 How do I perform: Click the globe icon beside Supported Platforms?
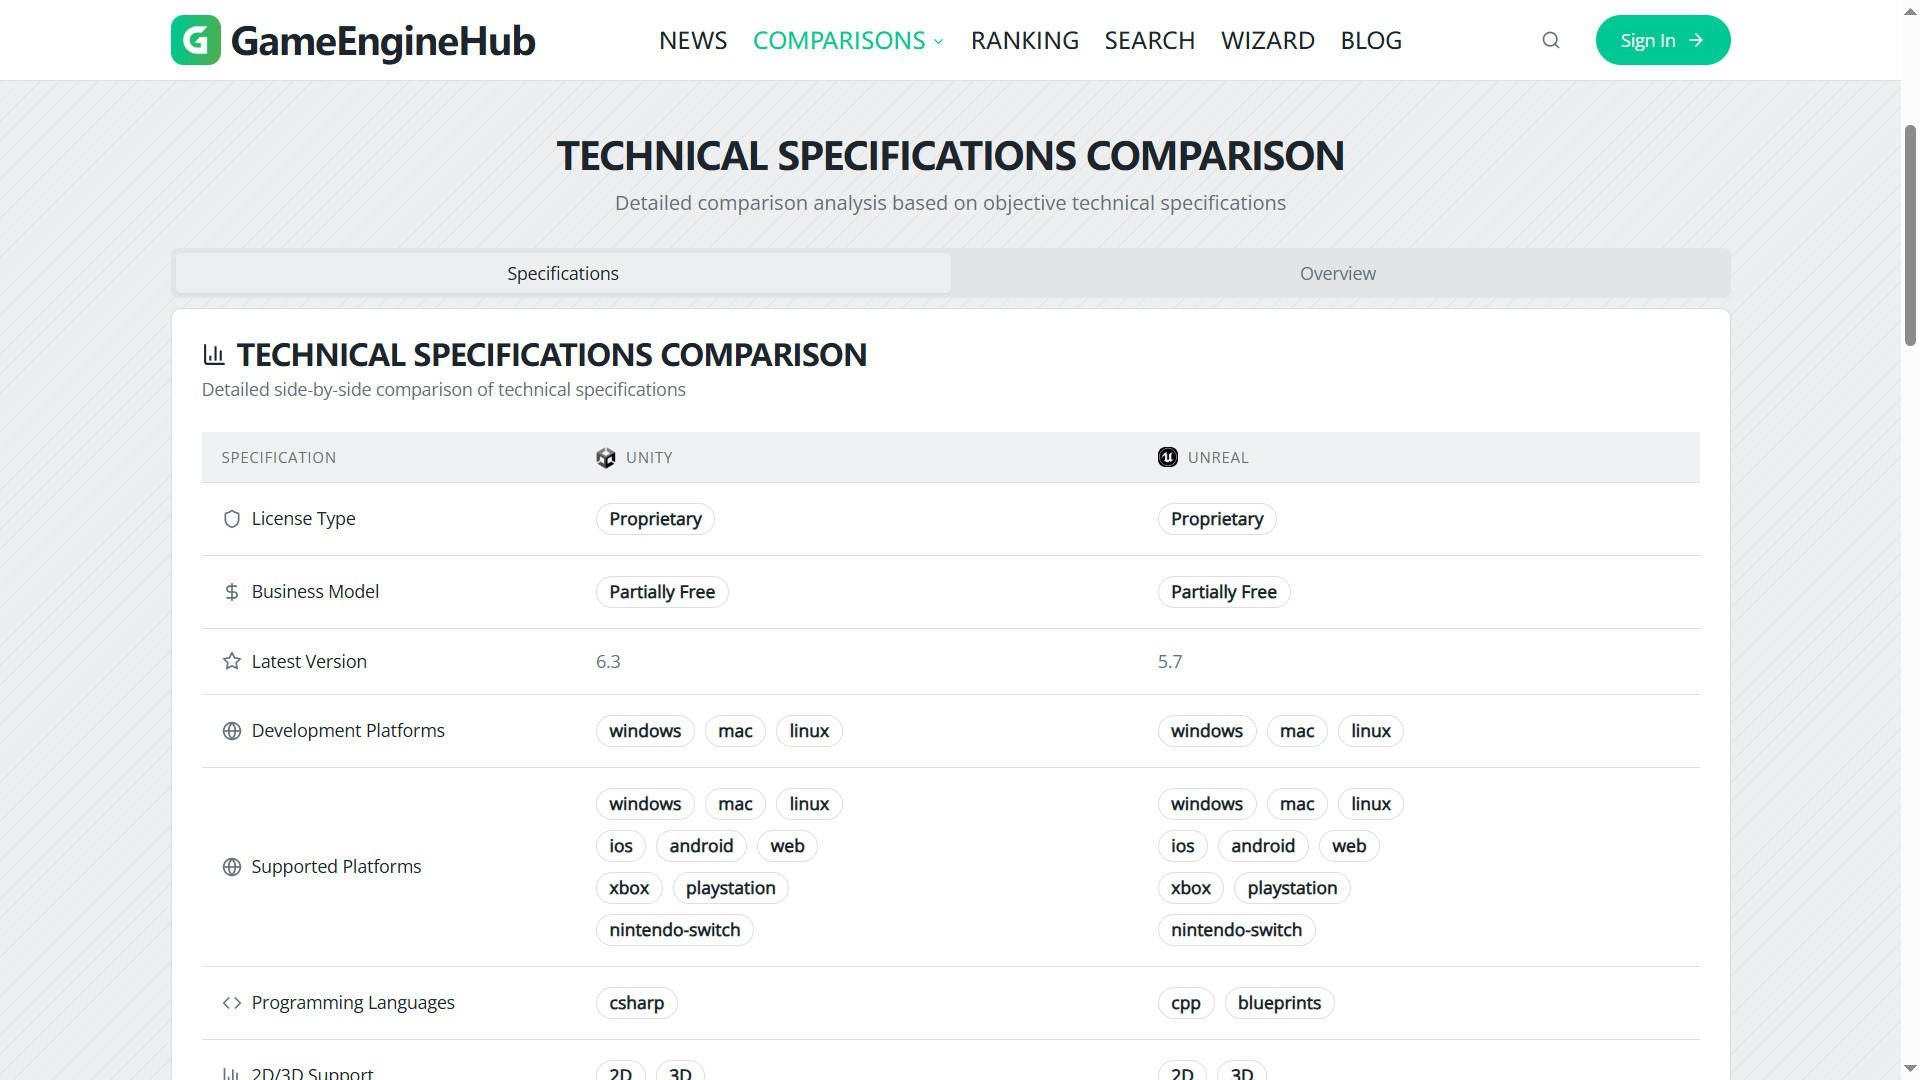[231, 866]
